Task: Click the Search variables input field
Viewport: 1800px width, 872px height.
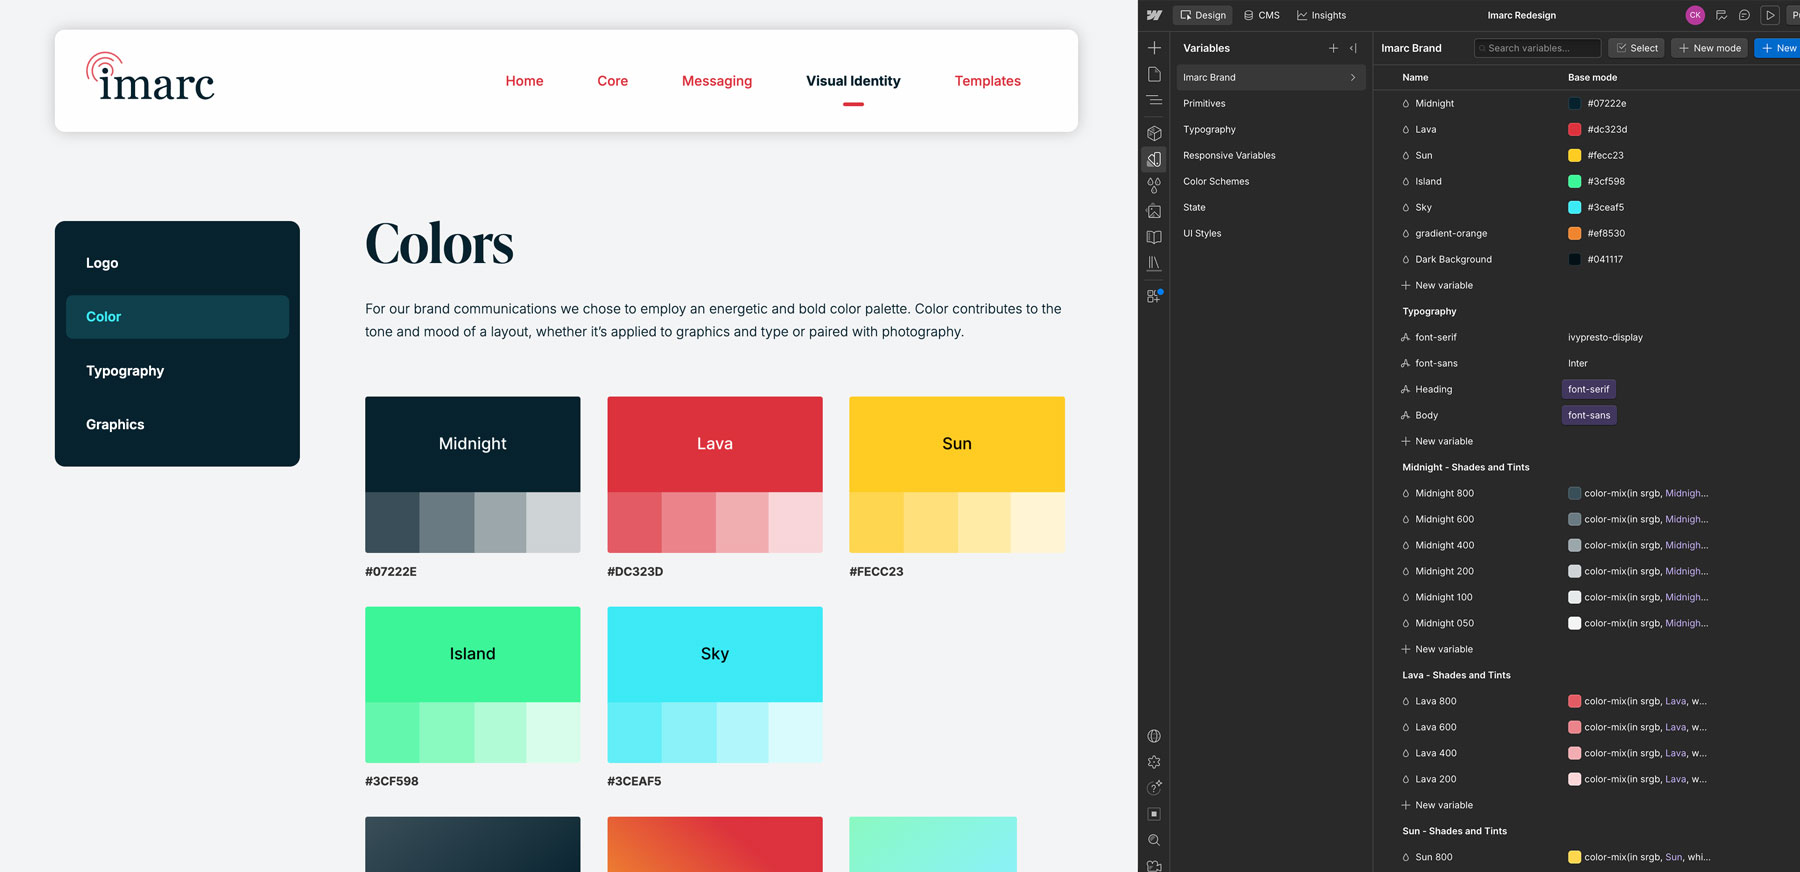Action: pos(1538,48)
